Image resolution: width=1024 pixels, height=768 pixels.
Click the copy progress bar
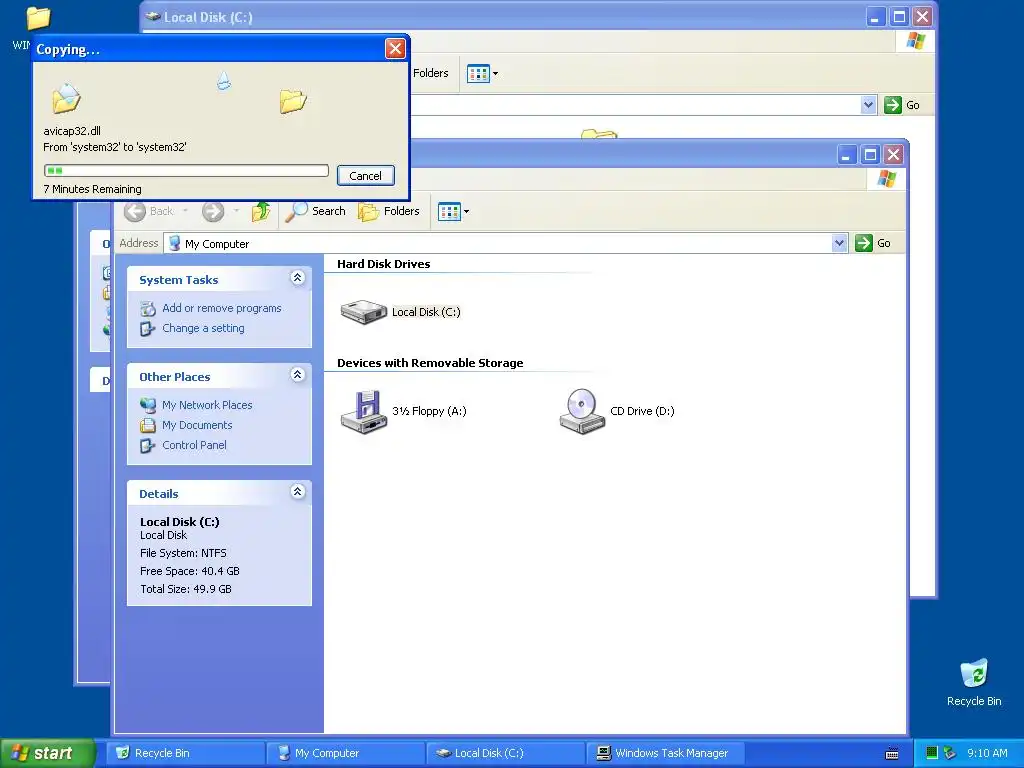(x=186, y=170)
